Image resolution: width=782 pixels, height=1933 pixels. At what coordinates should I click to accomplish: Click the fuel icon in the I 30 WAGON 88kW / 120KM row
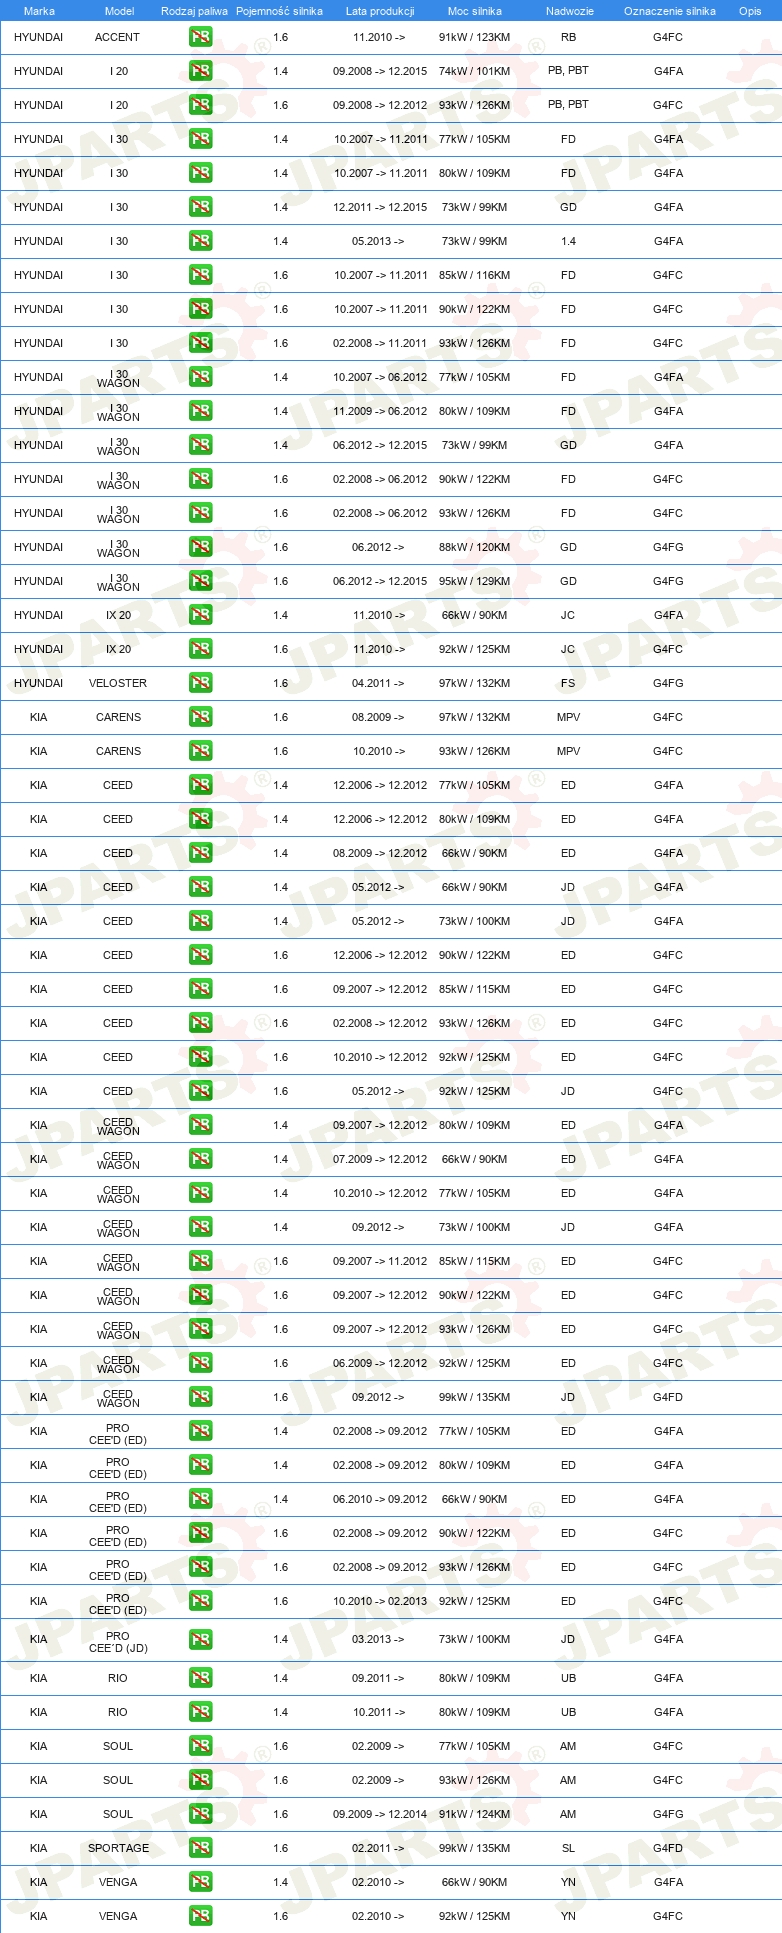click(x=200, y=547)
